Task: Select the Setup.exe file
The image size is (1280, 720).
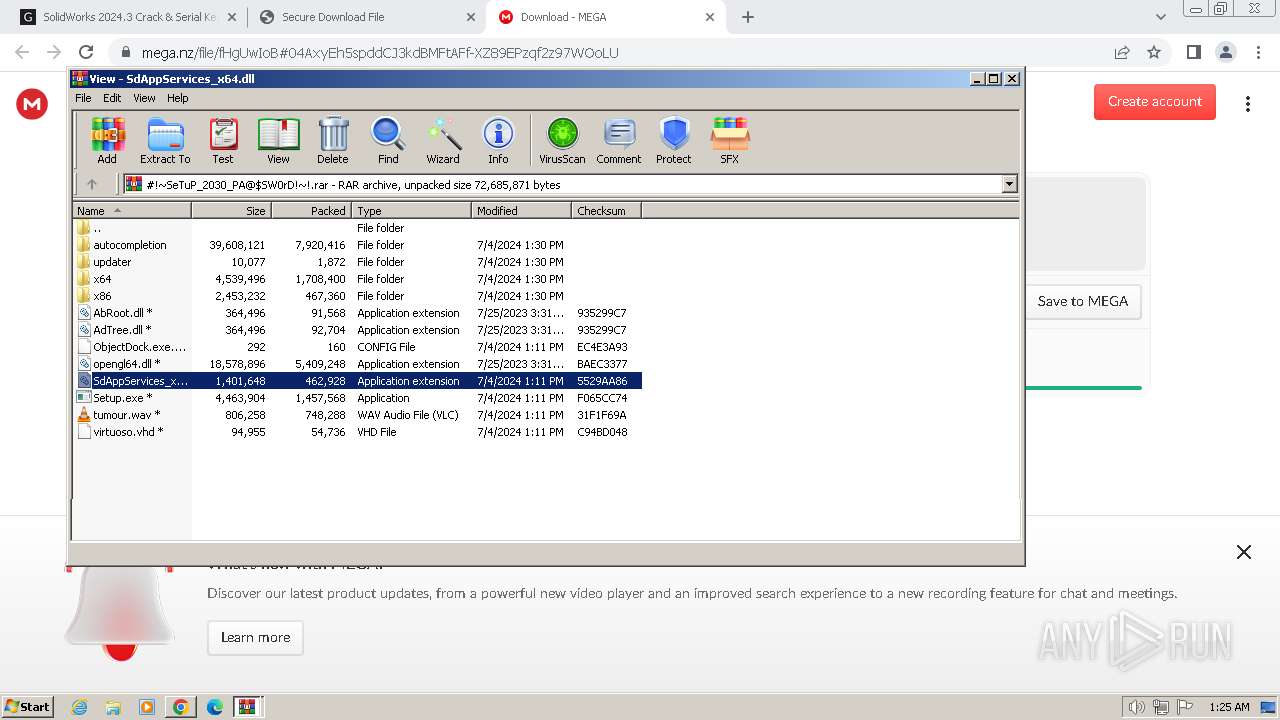Action: (357, 398)
